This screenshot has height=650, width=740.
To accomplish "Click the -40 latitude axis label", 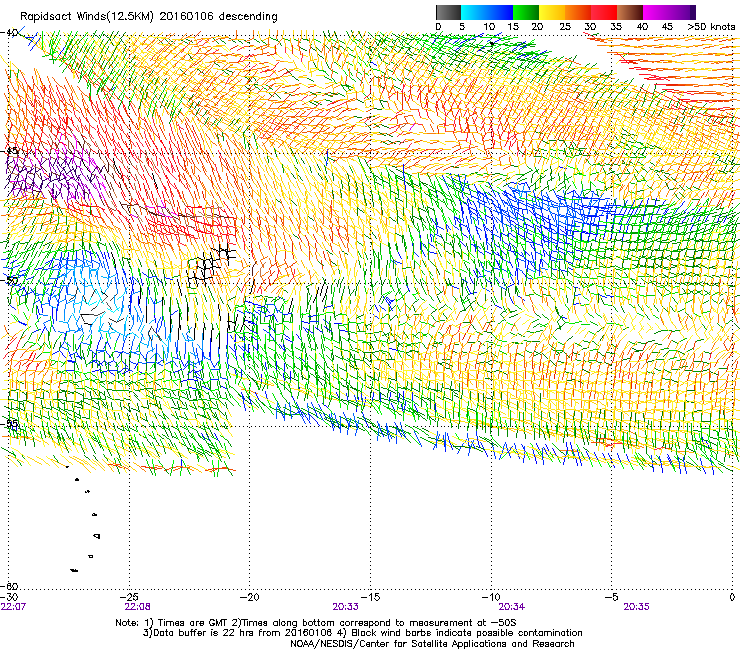I will pos(9,33).
